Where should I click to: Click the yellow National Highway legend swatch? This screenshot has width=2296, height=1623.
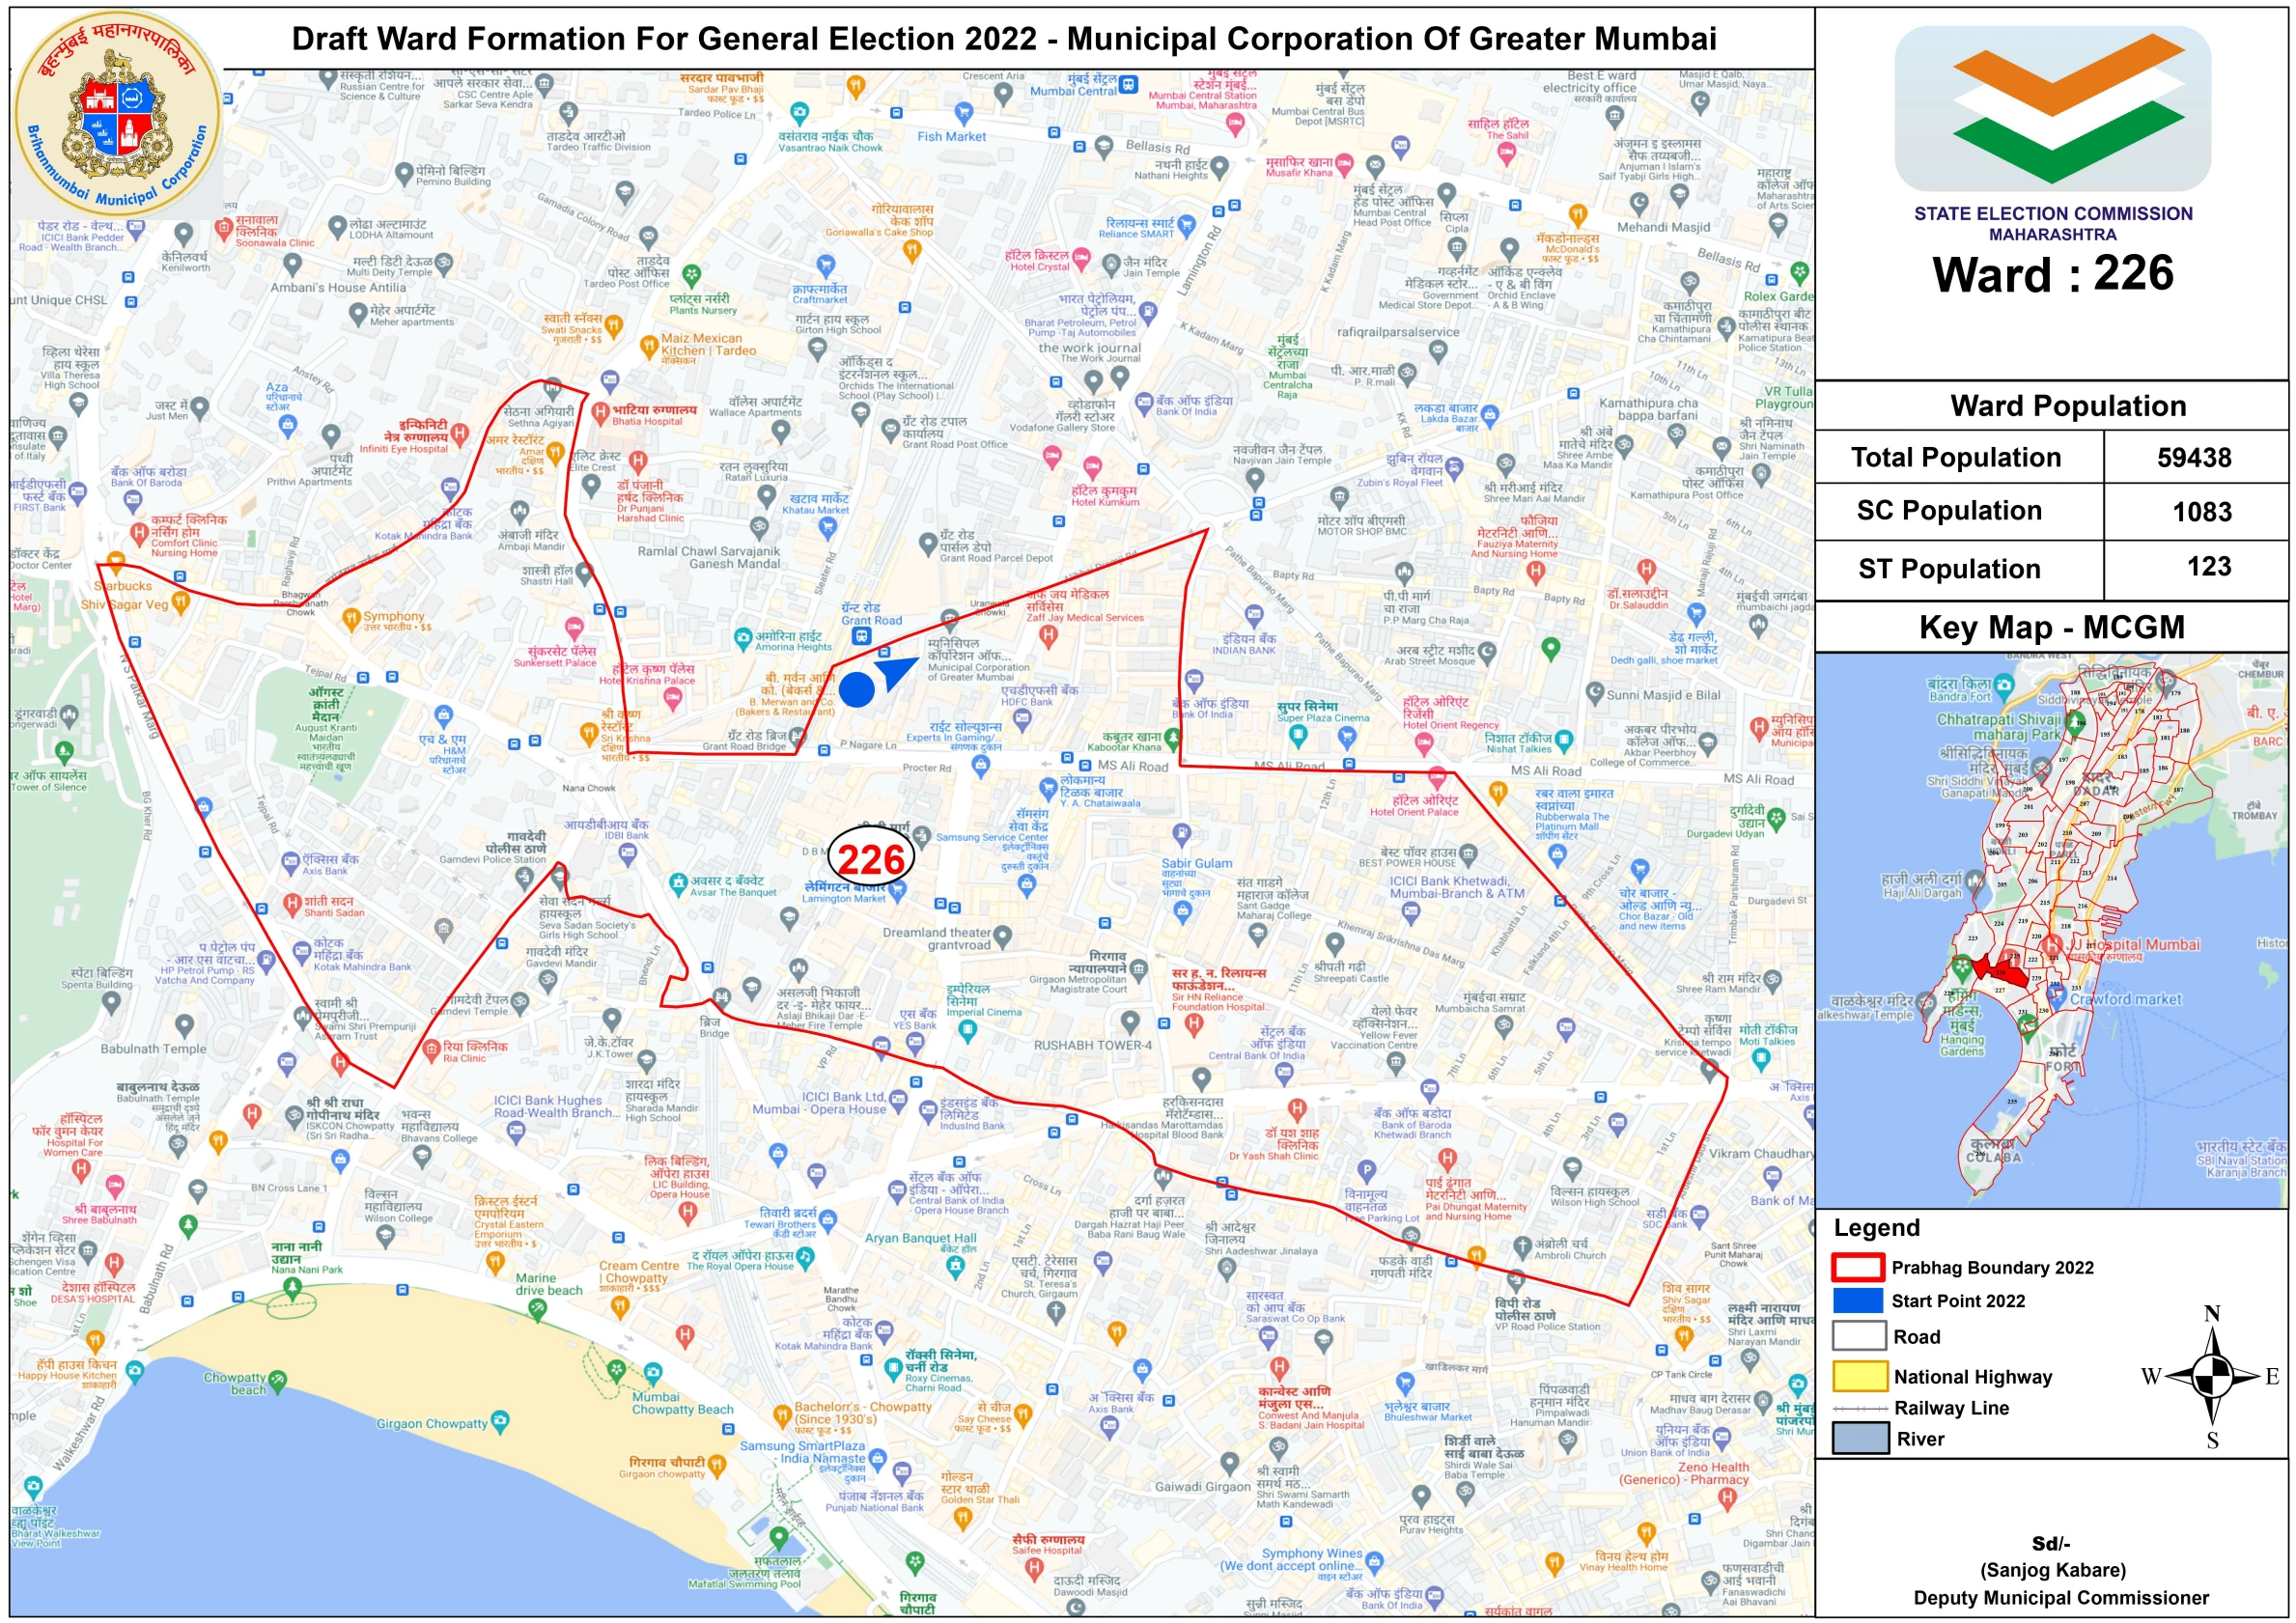1859,1376
